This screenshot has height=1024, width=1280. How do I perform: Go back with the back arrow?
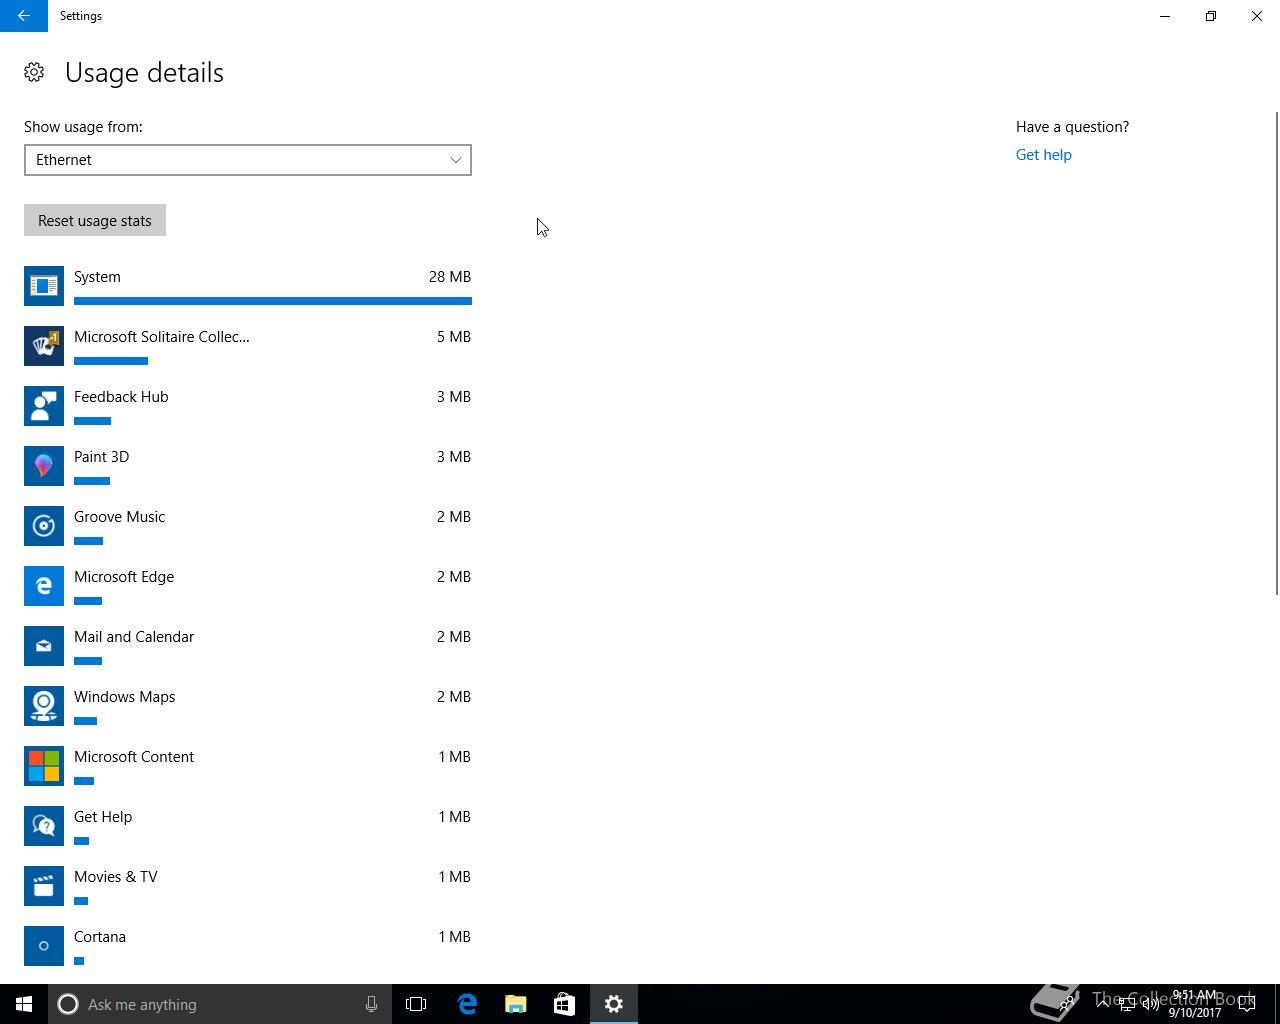pyautogui.click(x=24, y=16)
